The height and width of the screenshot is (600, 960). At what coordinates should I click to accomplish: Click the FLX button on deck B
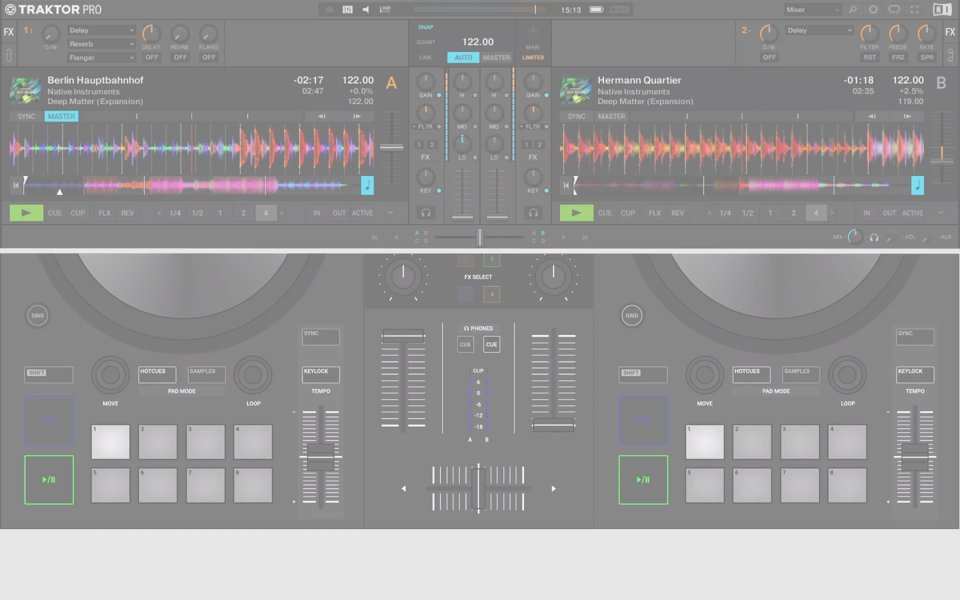[x=655, y=213]
